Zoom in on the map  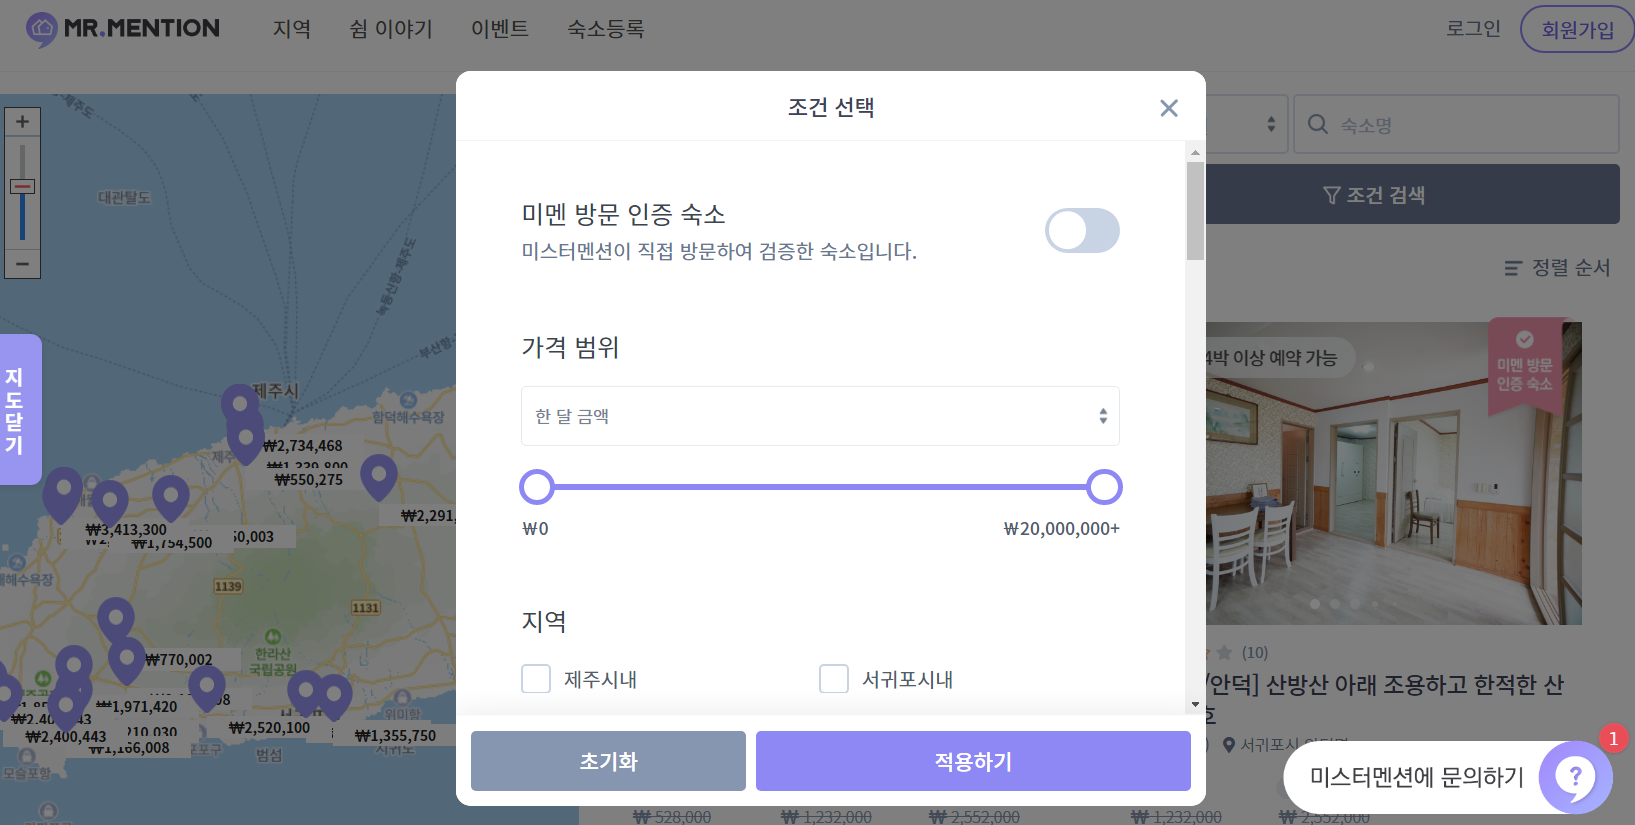[22, 122]
